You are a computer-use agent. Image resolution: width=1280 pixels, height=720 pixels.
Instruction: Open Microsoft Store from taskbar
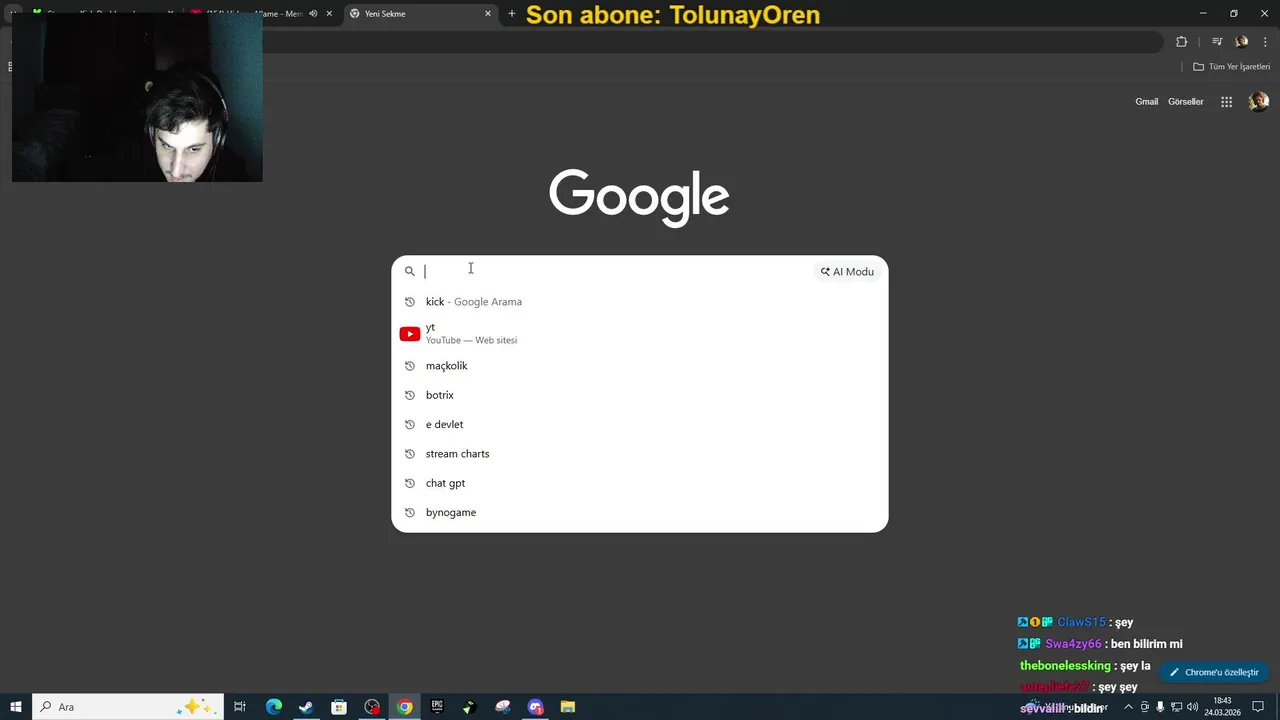coord(339,707)
